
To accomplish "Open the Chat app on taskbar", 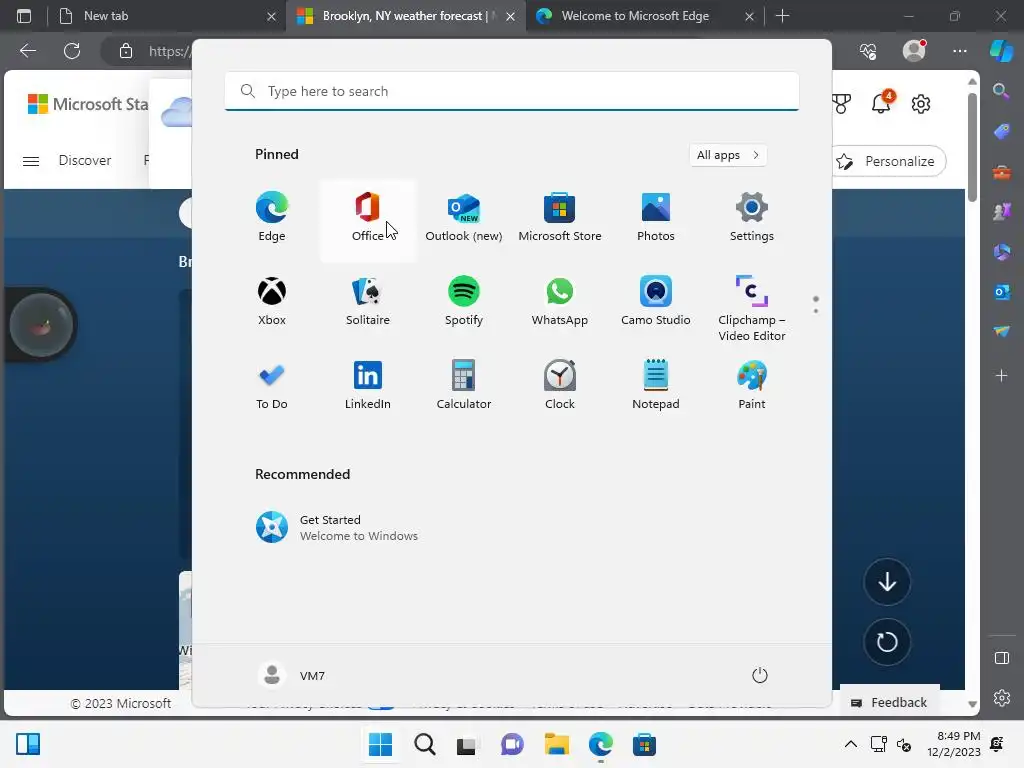I will point(512,744).
